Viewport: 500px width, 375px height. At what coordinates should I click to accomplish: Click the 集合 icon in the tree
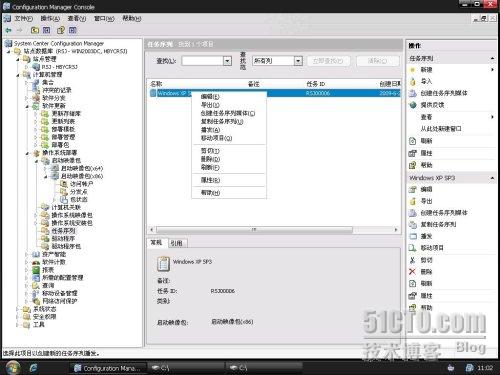pyautogui.click(x=36, y=82)
